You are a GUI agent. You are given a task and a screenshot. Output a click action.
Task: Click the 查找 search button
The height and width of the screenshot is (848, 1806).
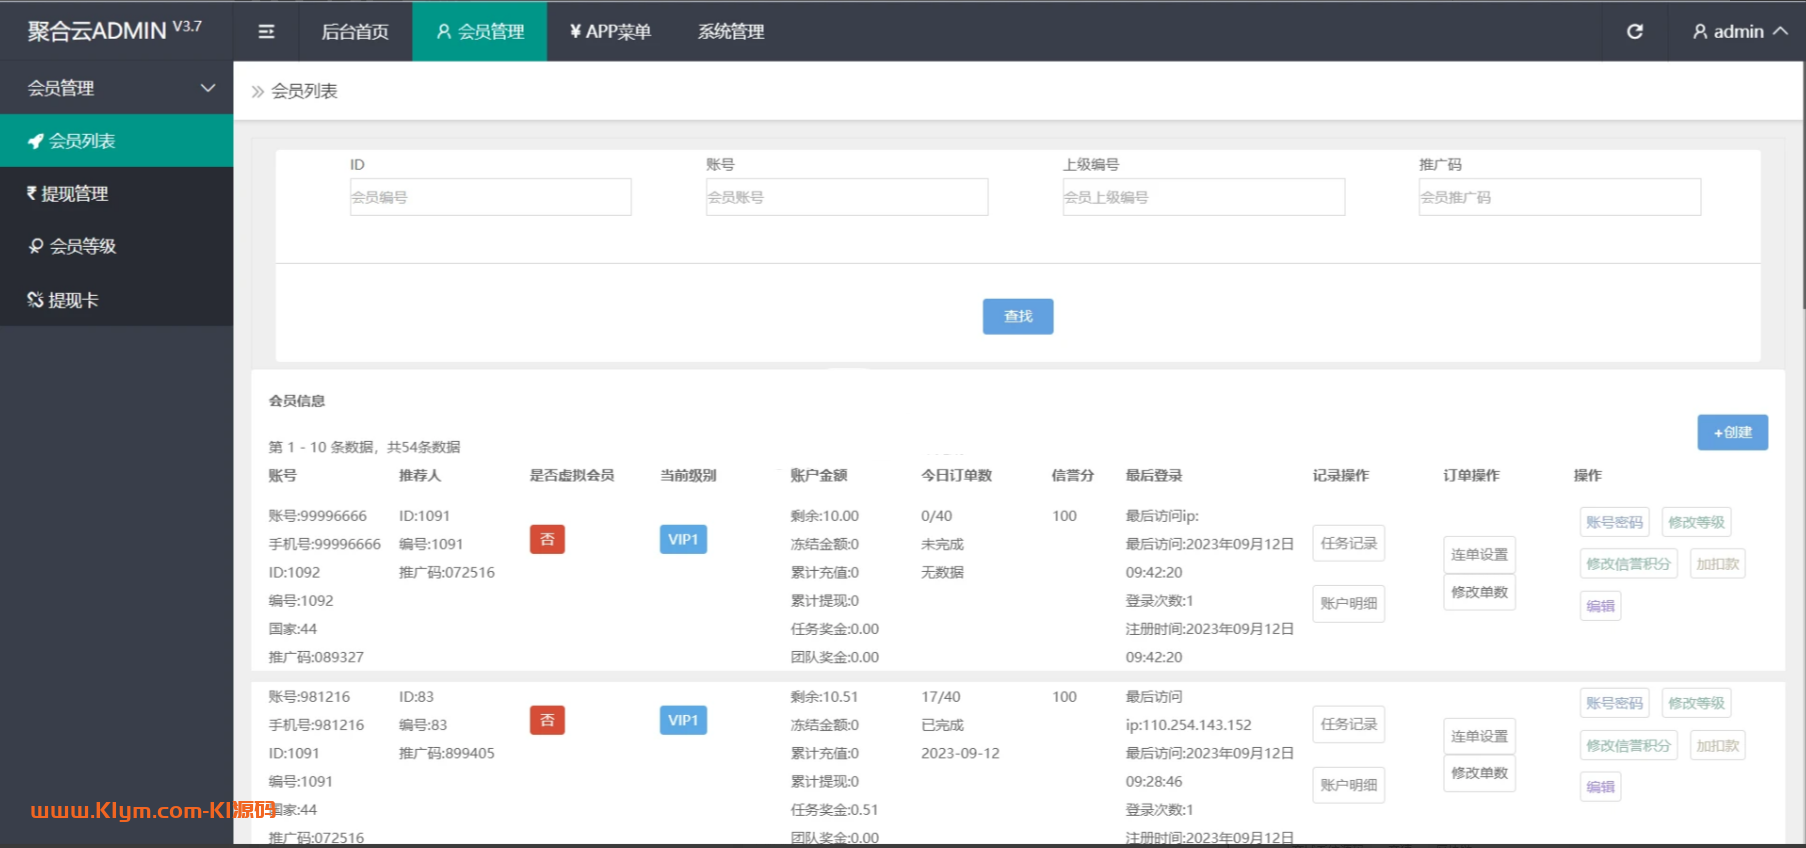pyautogui.click(x=1017, y=316)
